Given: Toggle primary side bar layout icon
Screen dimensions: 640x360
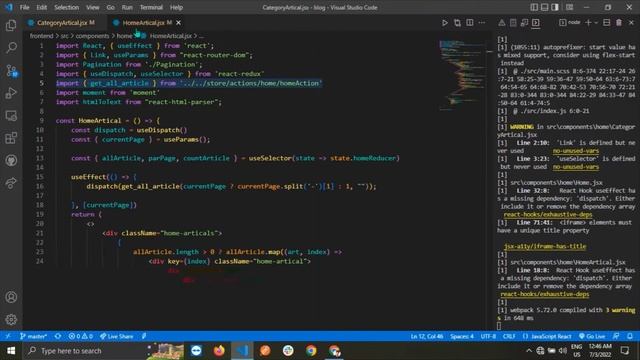Looking at the screenshot, I should (x=534, y=7).
